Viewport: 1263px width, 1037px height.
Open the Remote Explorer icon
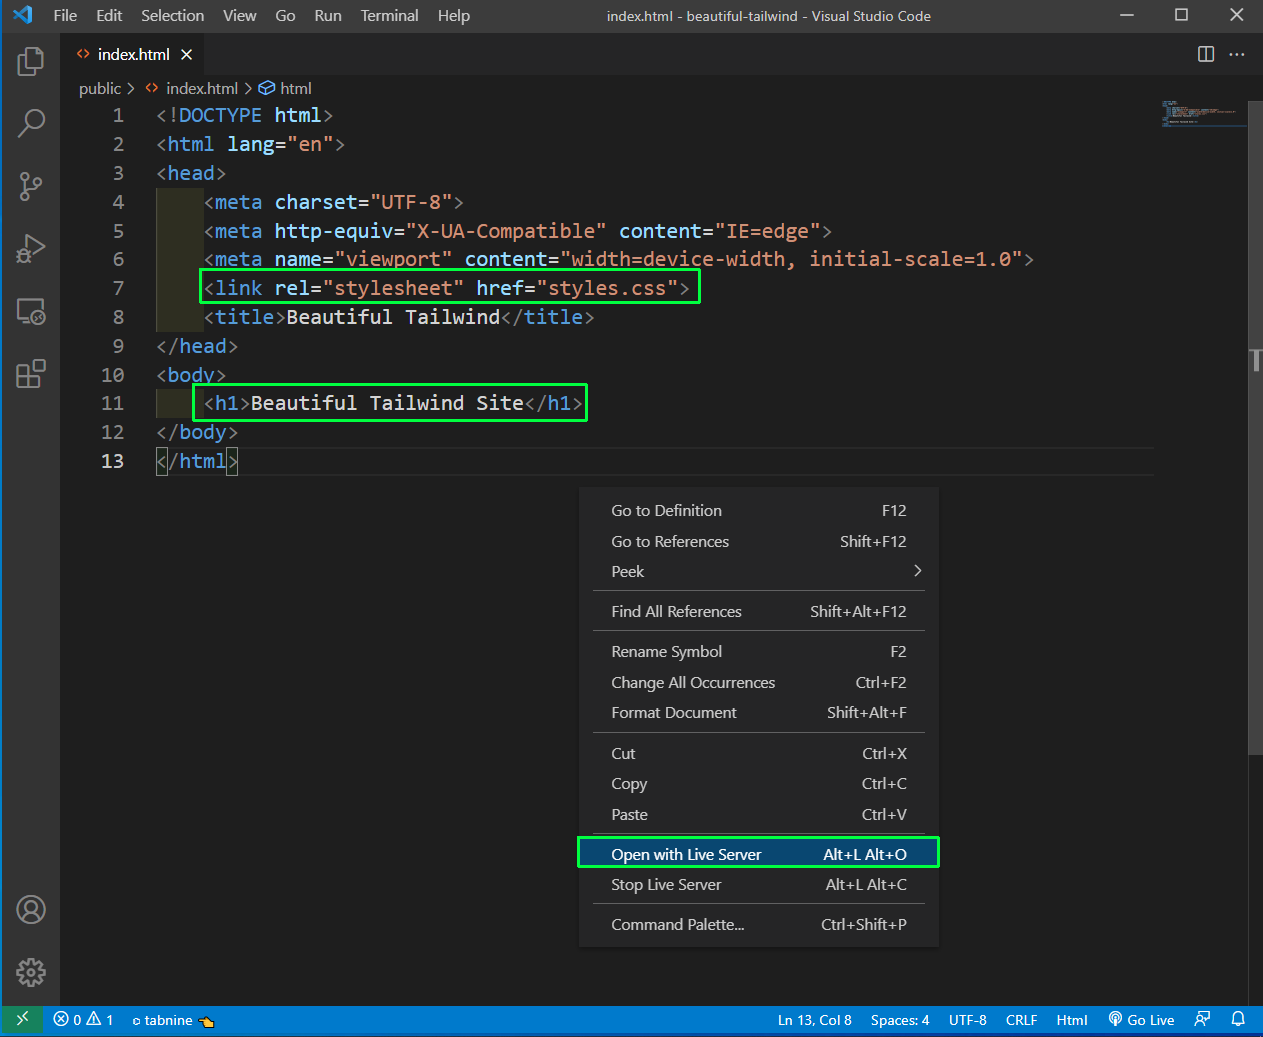(31, 312)
